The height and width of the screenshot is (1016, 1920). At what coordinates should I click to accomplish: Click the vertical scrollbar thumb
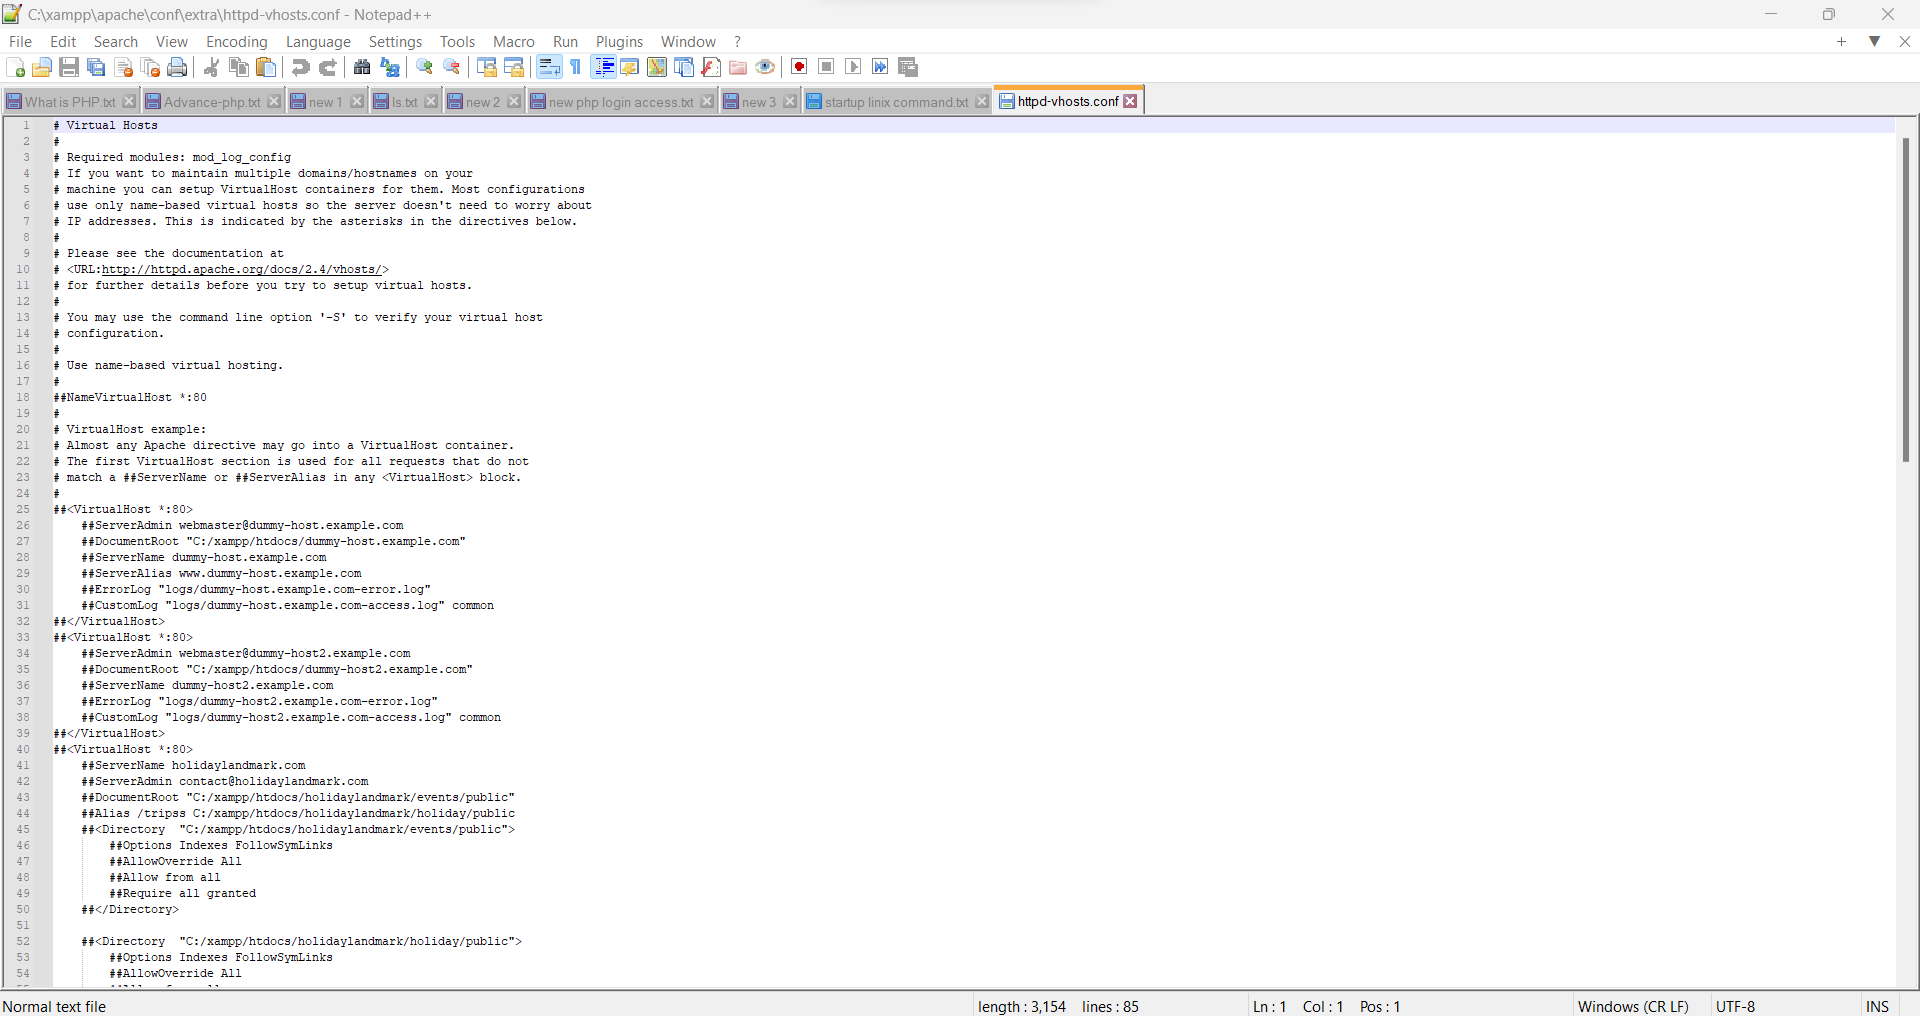[1906, 300]
